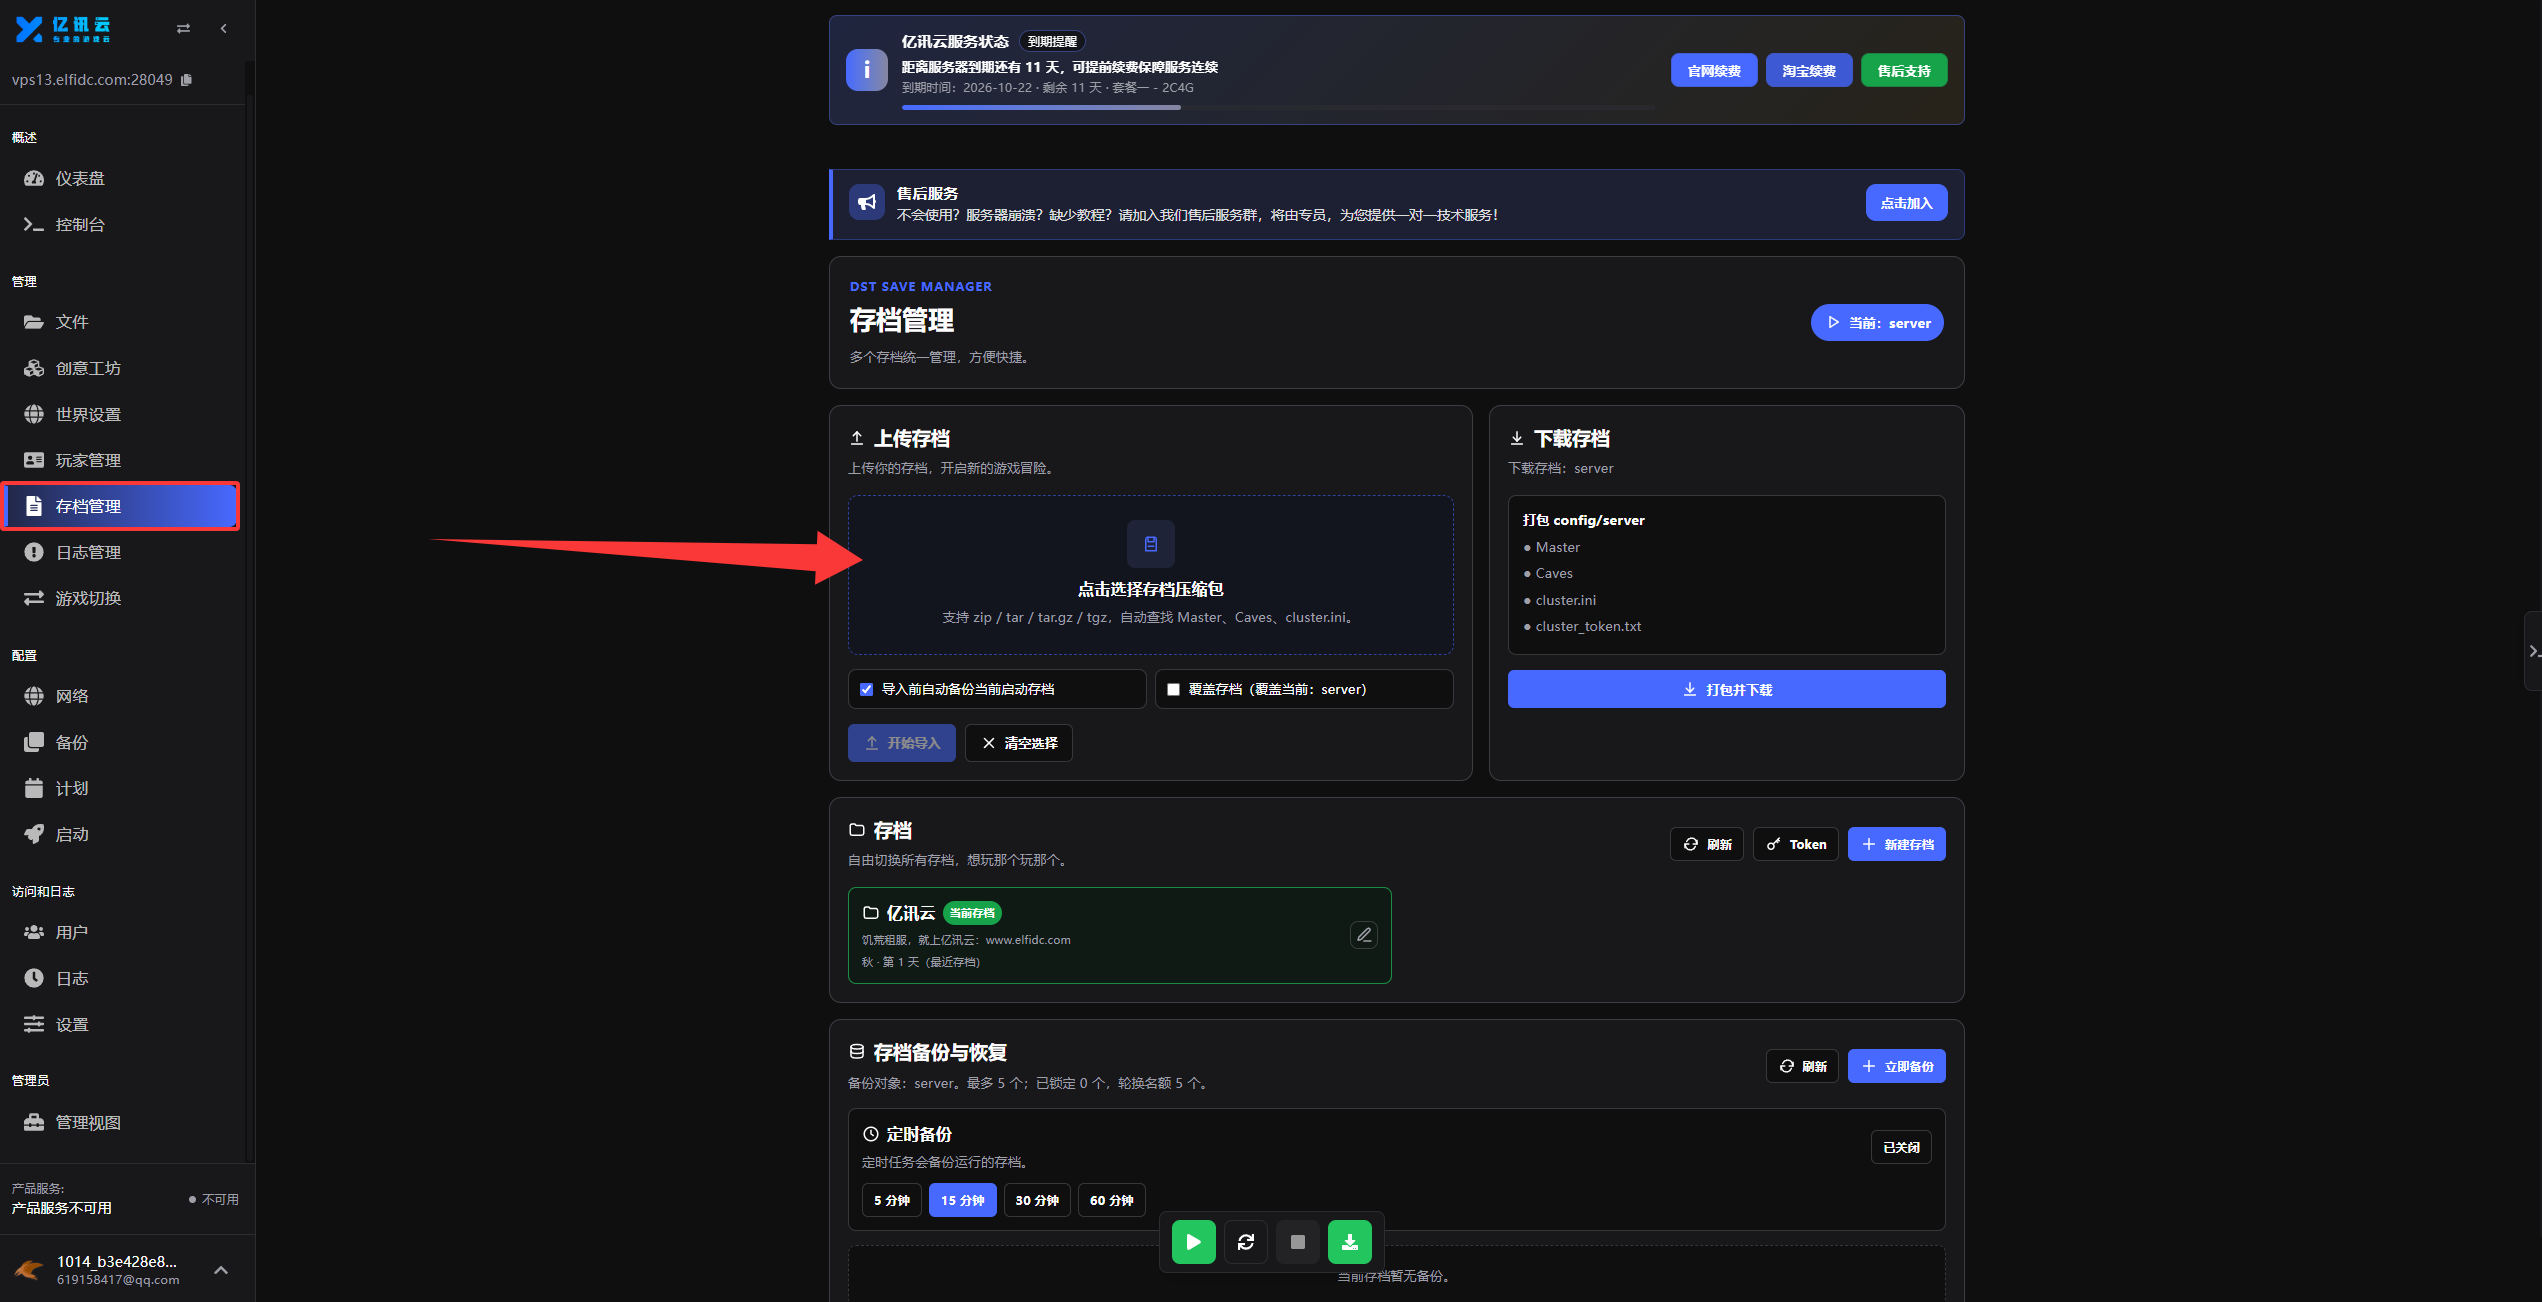The width and height of the screenshot is (2542, 1302).
Task: Select 30 分钟 backup interval
Action: pos(1037,1200)
